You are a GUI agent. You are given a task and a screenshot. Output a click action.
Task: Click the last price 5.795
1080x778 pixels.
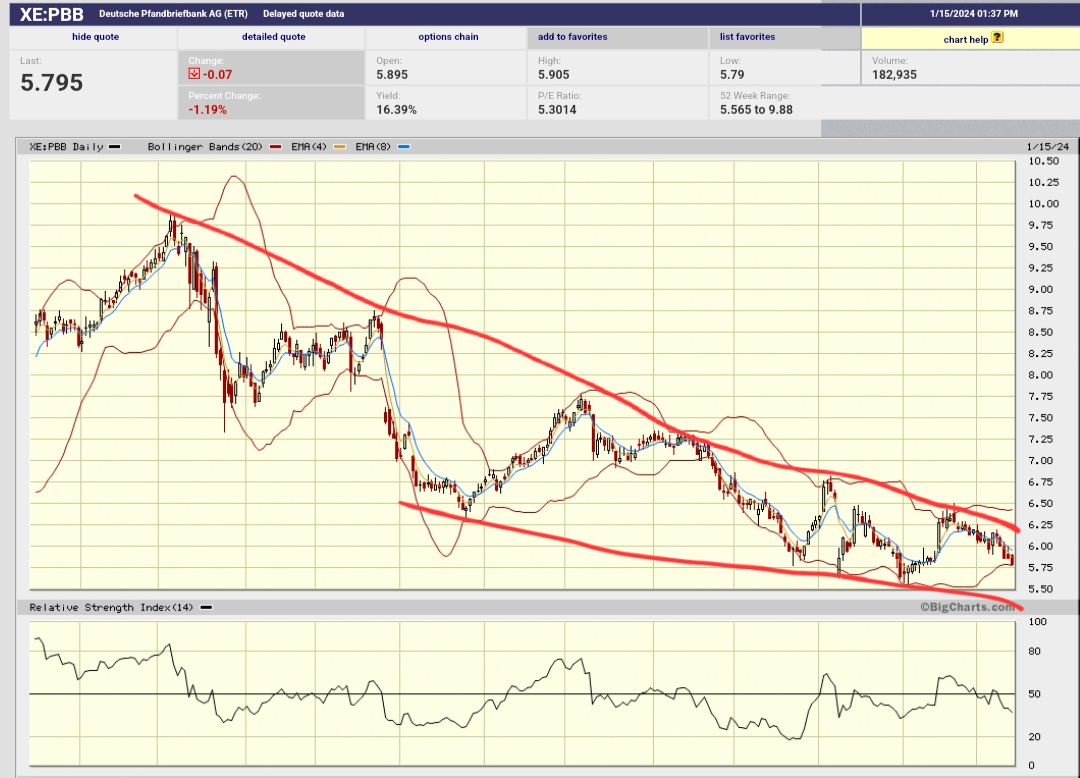(x=52, y=83)
